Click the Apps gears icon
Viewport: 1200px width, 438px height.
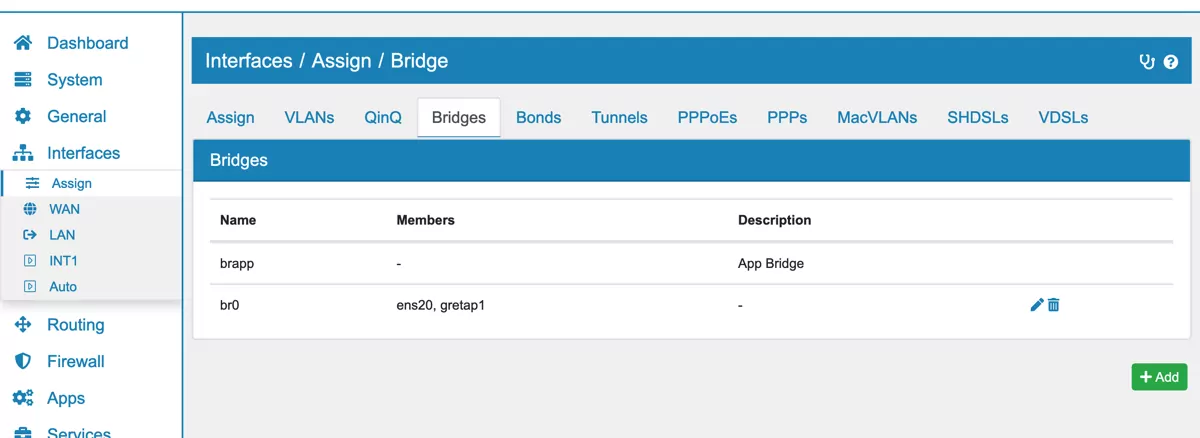(22, 398)
